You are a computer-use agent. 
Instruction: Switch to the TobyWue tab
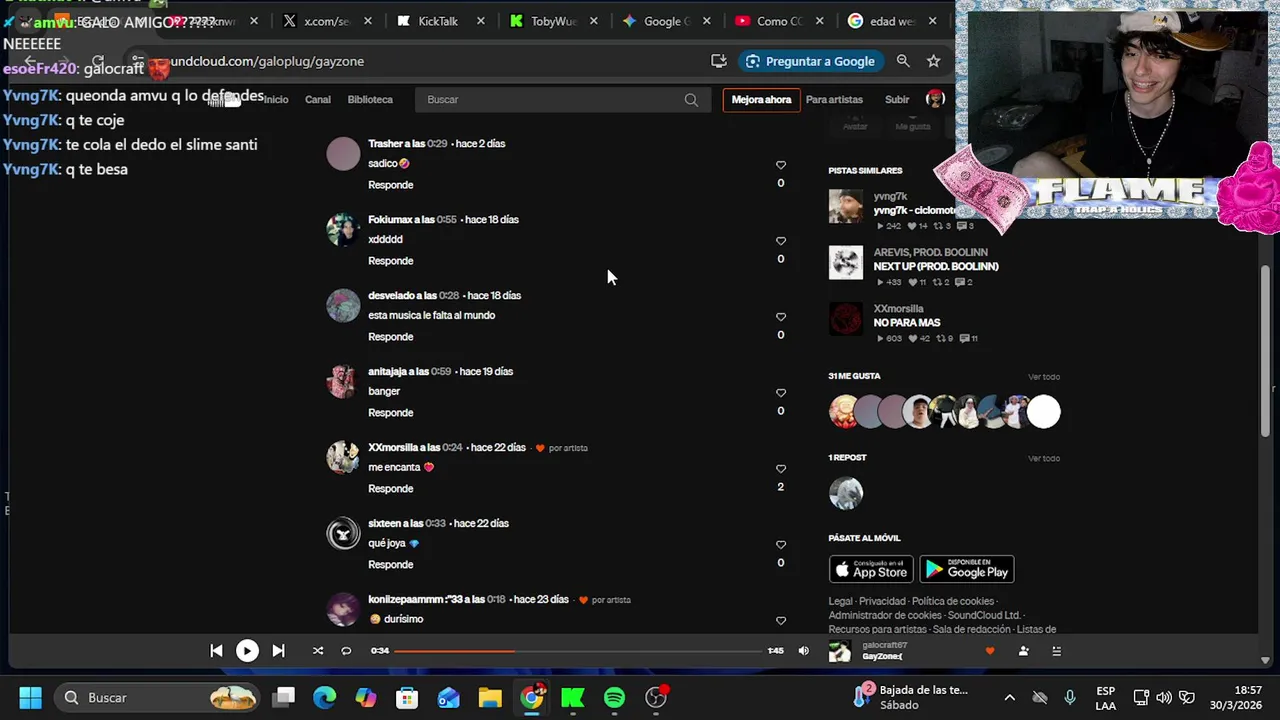click(553, 21)
